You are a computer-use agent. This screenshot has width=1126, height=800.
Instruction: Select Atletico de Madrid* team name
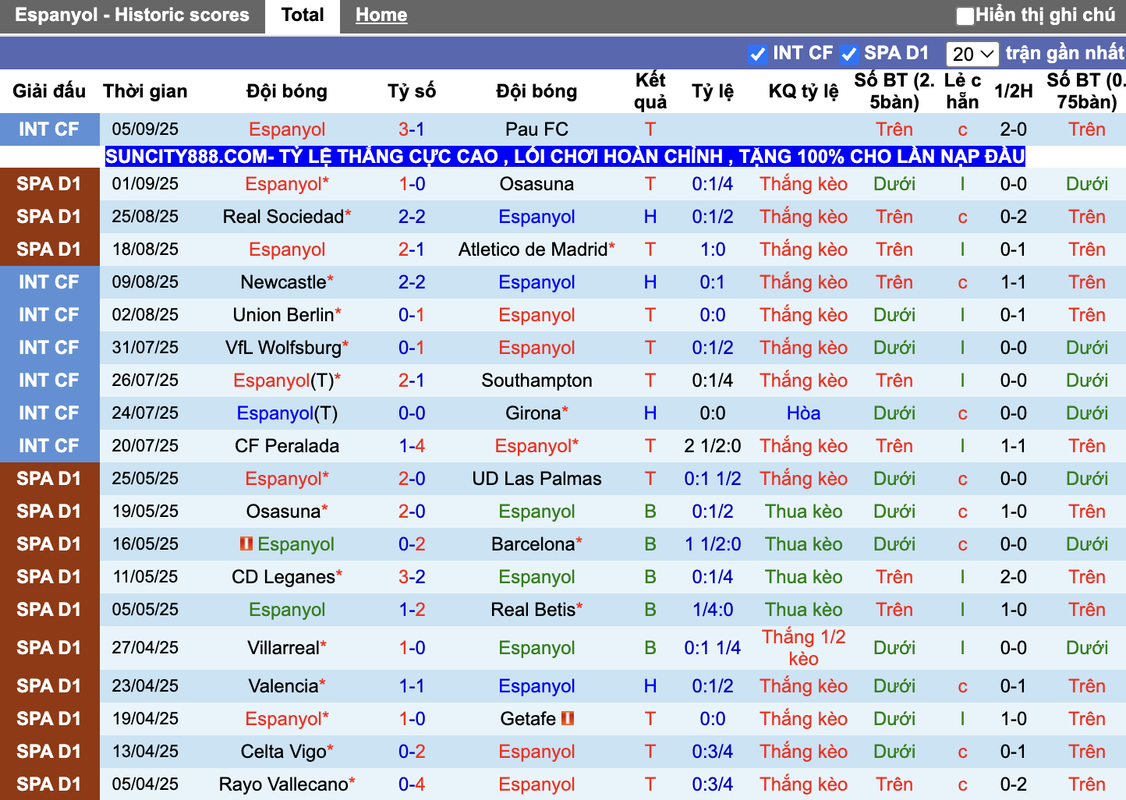(x=536, y=249)
